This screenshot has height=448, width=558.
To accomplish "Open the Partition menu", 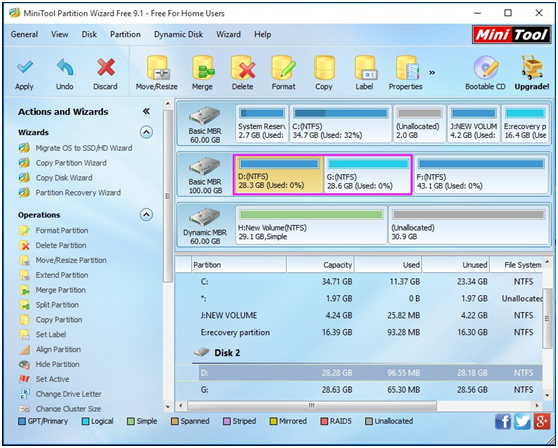I will coord(125,35).
